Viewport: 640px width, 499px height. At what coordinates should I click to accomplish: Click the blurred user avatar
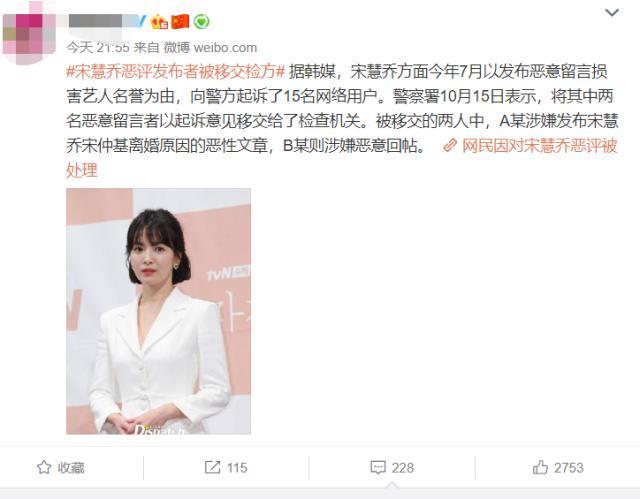29,33
